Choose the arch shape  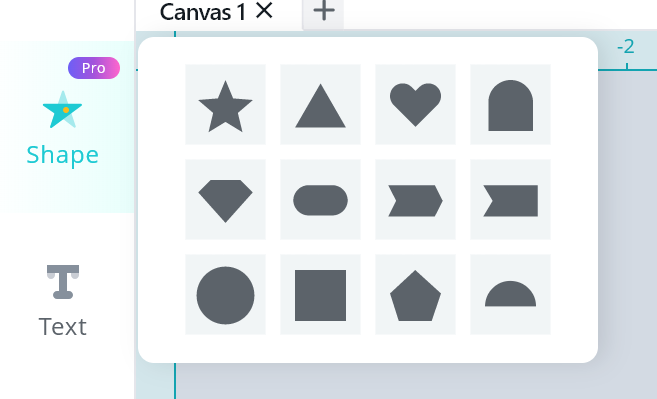[x=510, y=104]
